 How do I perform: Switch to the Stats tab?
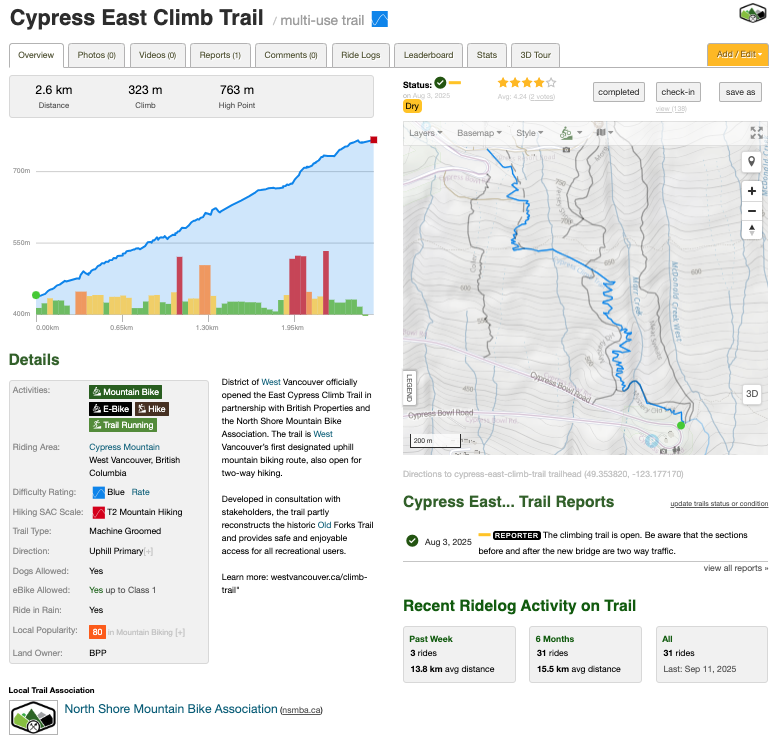487,55
